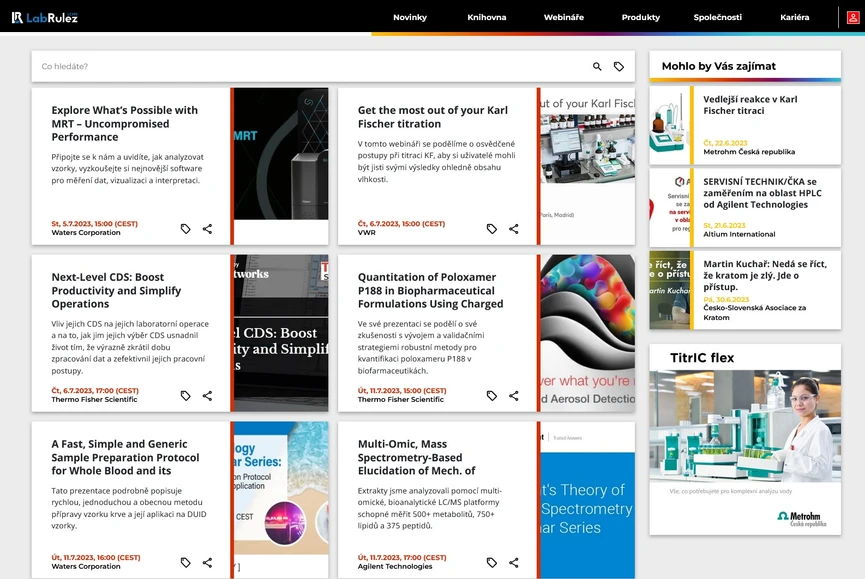Open the Knihovna menu
This screenshot has width=865, height=579.
tap(487, 17)
